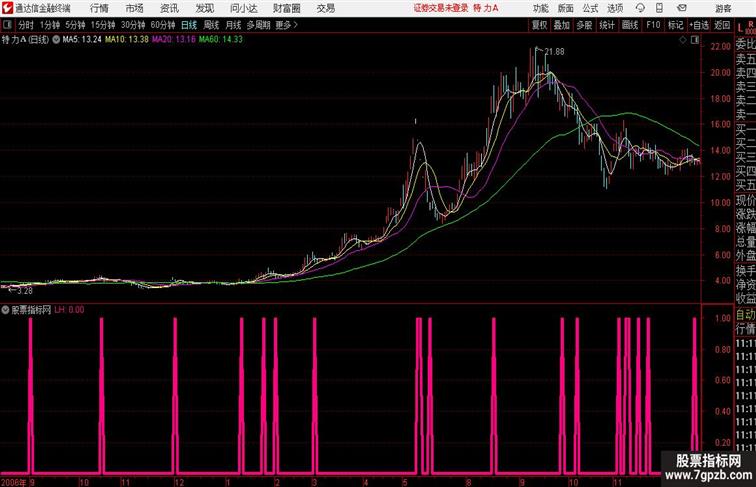756x487 pixels.
Task: Open the 问小达 menu
Action: click(244, 8)
